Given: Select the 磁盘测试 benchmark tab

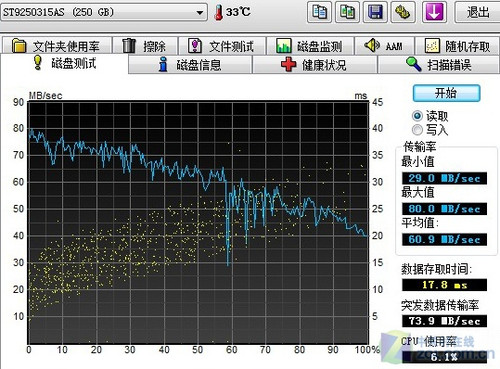Looking at the screenshot, I should tap(65, 63).
